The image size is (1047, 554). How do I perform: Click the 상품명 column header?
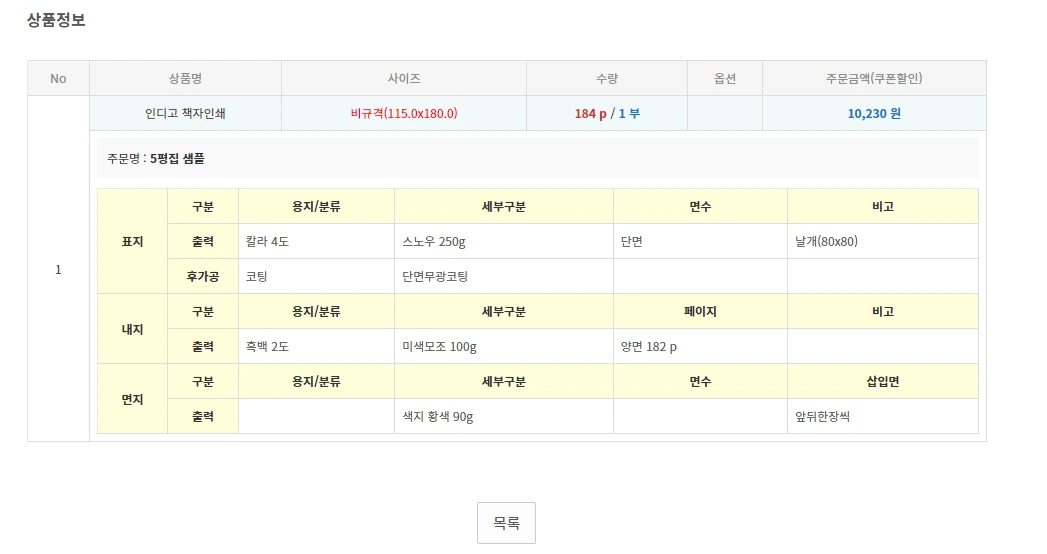tap(185, 78)
